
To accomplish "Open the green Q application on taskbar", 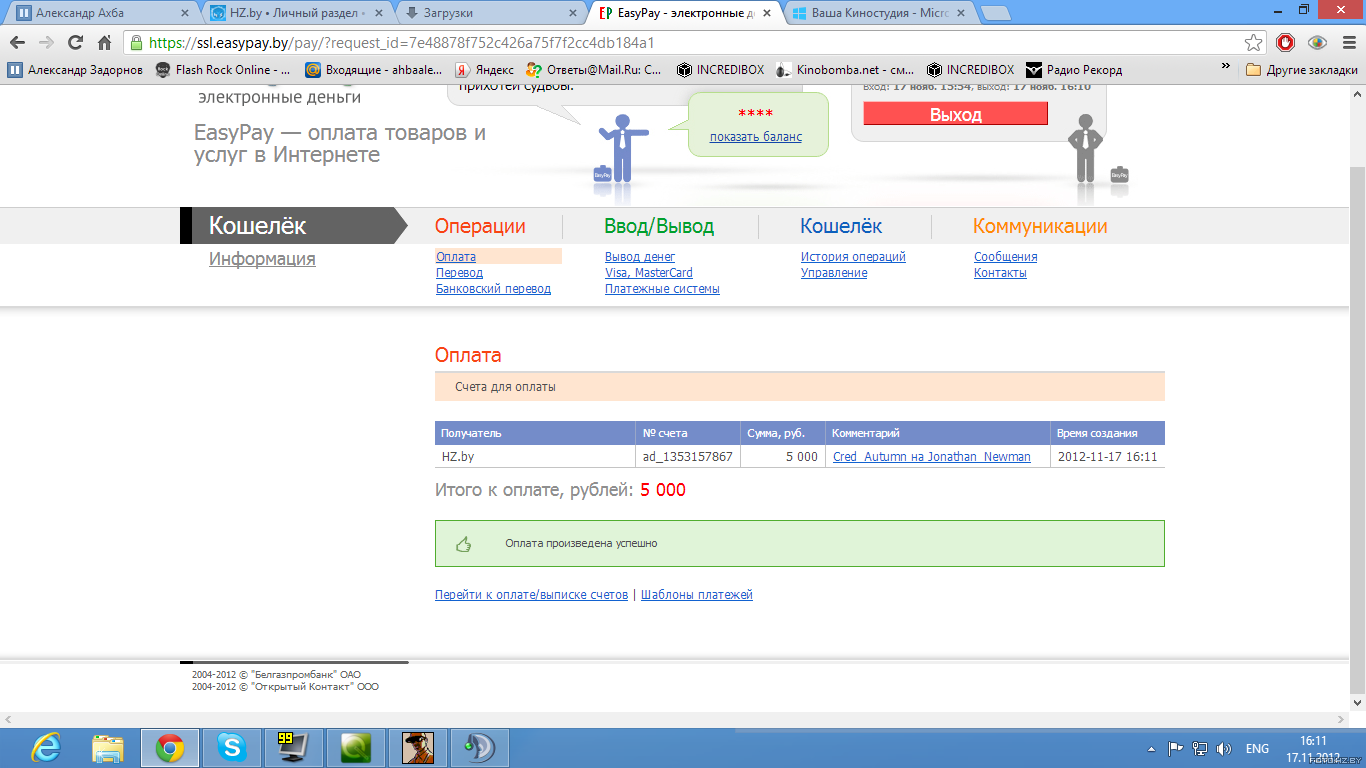I will tap(357, 748).
